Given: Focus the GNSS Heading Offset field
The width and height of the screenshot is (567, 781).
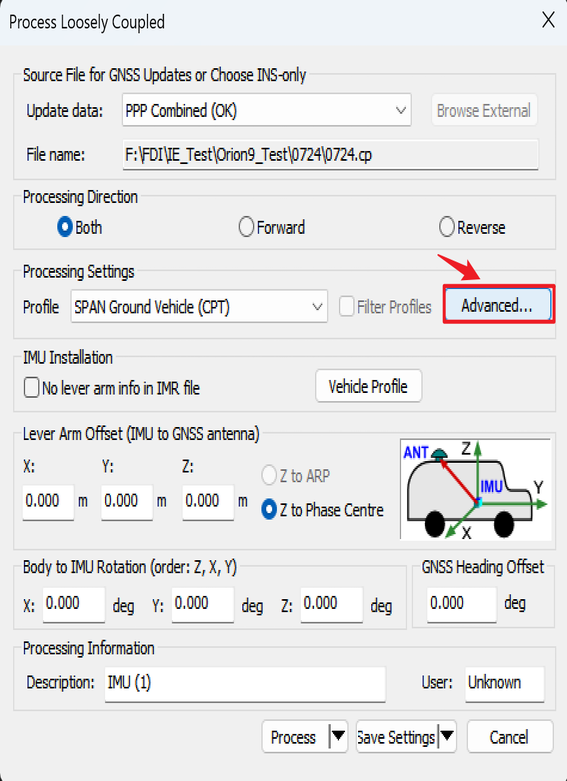Looking at the screenshot, I should (x=461, y=604).
